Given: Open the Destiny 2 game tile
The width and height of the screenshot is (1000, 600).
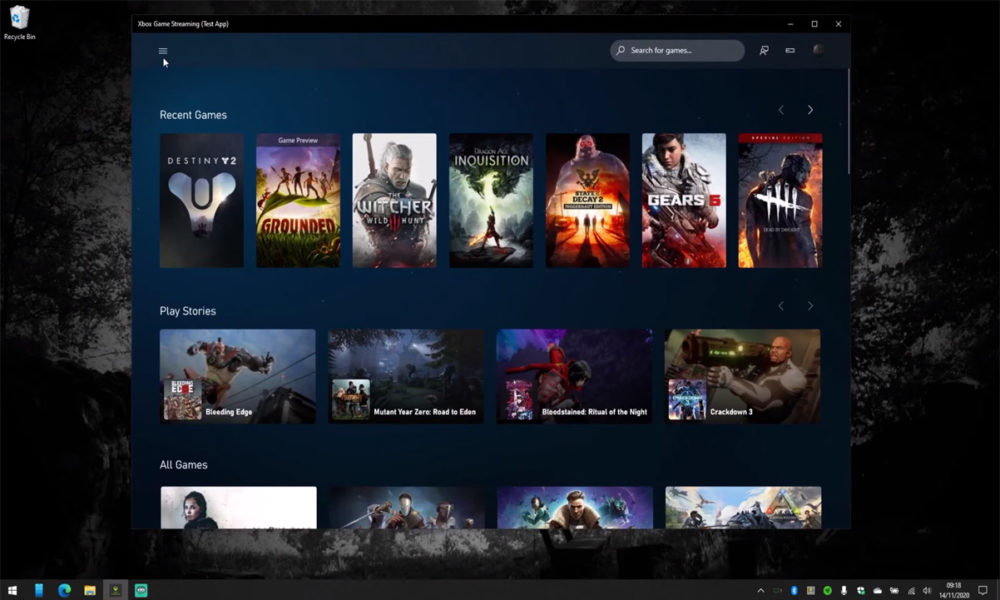Looking at the screenshot, I should (x=202, y=200).
